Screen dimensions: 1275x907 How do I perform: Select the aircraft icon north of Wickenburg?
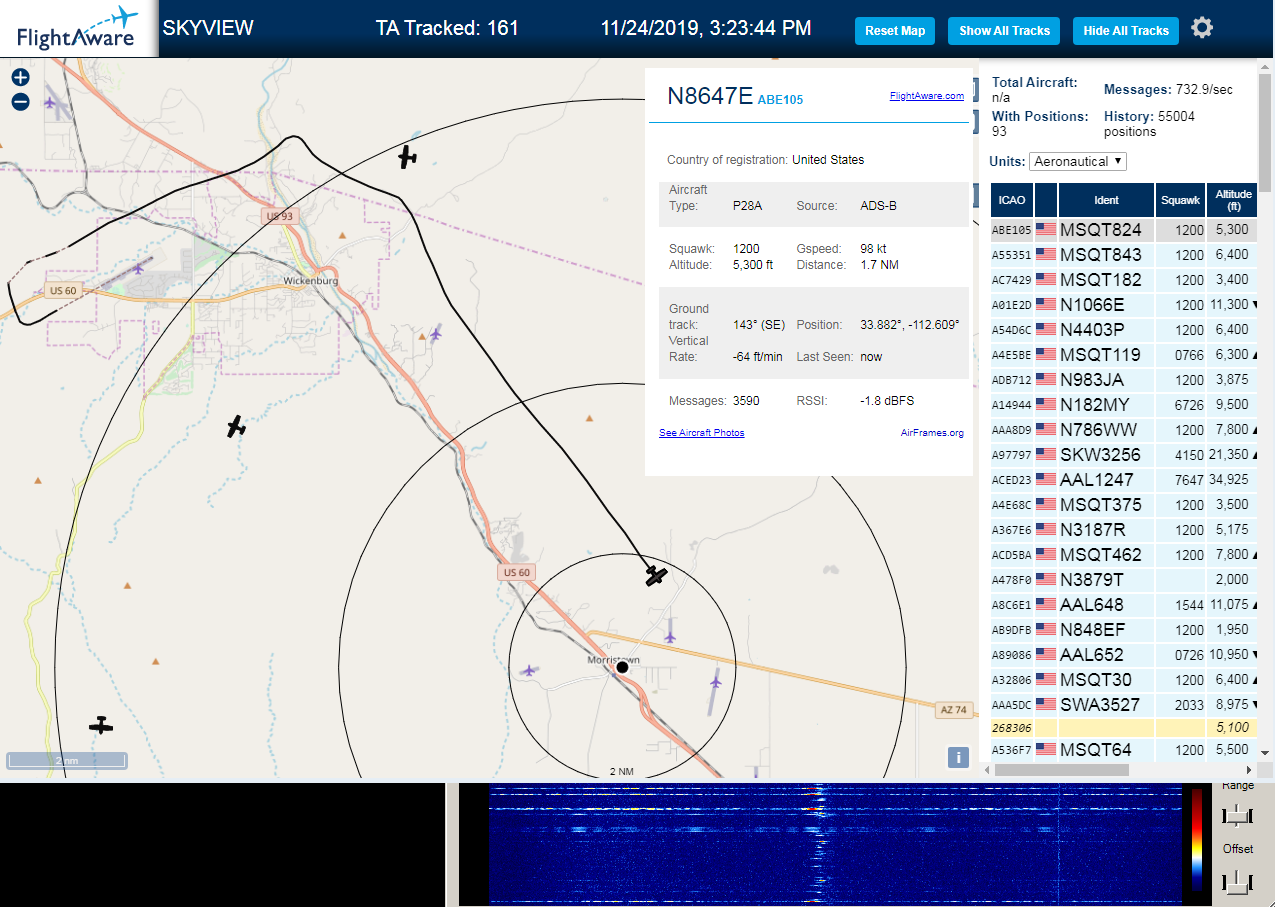point(407,156)
